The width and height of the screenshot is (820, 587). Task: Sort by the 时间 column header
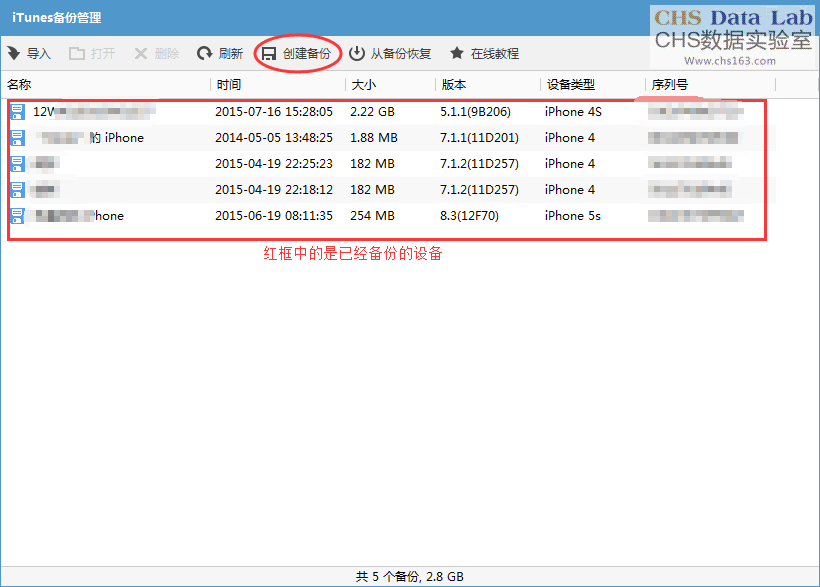point(229,84)
